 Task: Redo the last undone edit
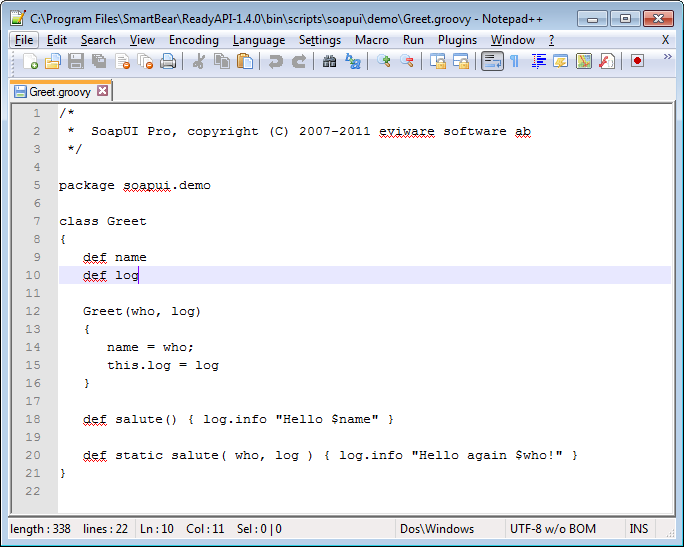click(x=299, y=61)
